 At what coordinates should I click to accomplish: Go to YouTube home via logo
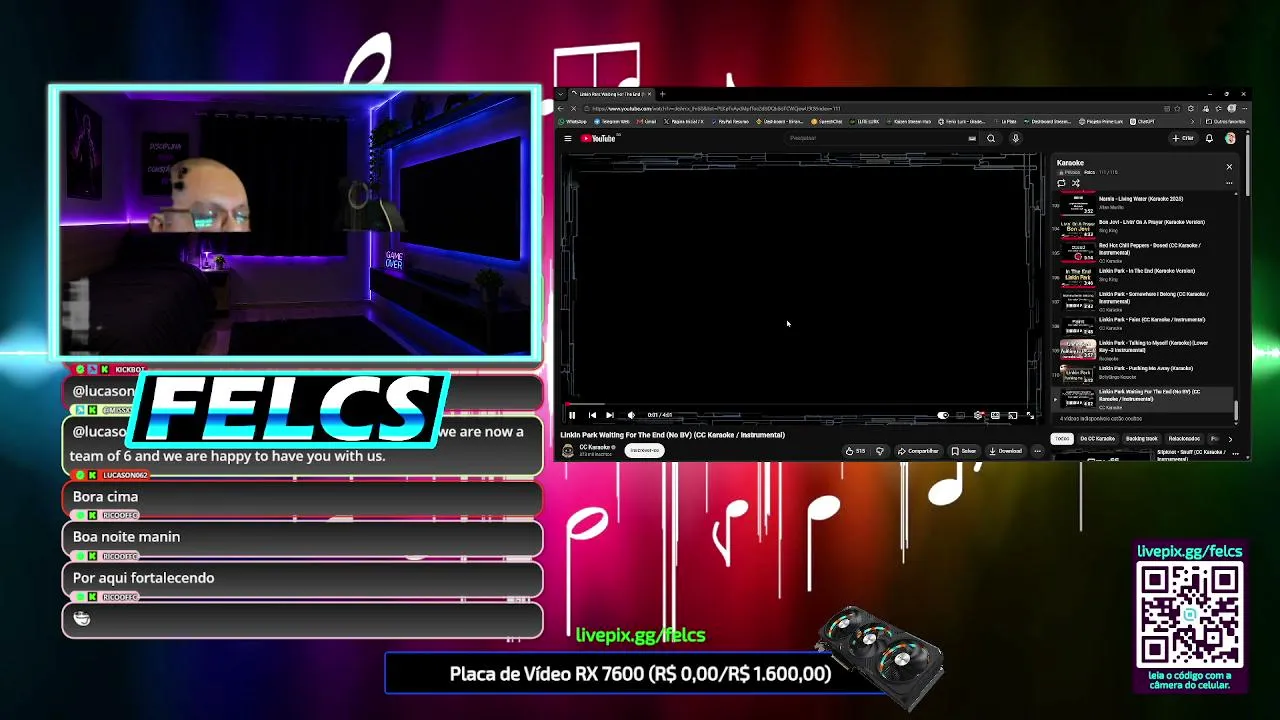[x=598, y=138]
